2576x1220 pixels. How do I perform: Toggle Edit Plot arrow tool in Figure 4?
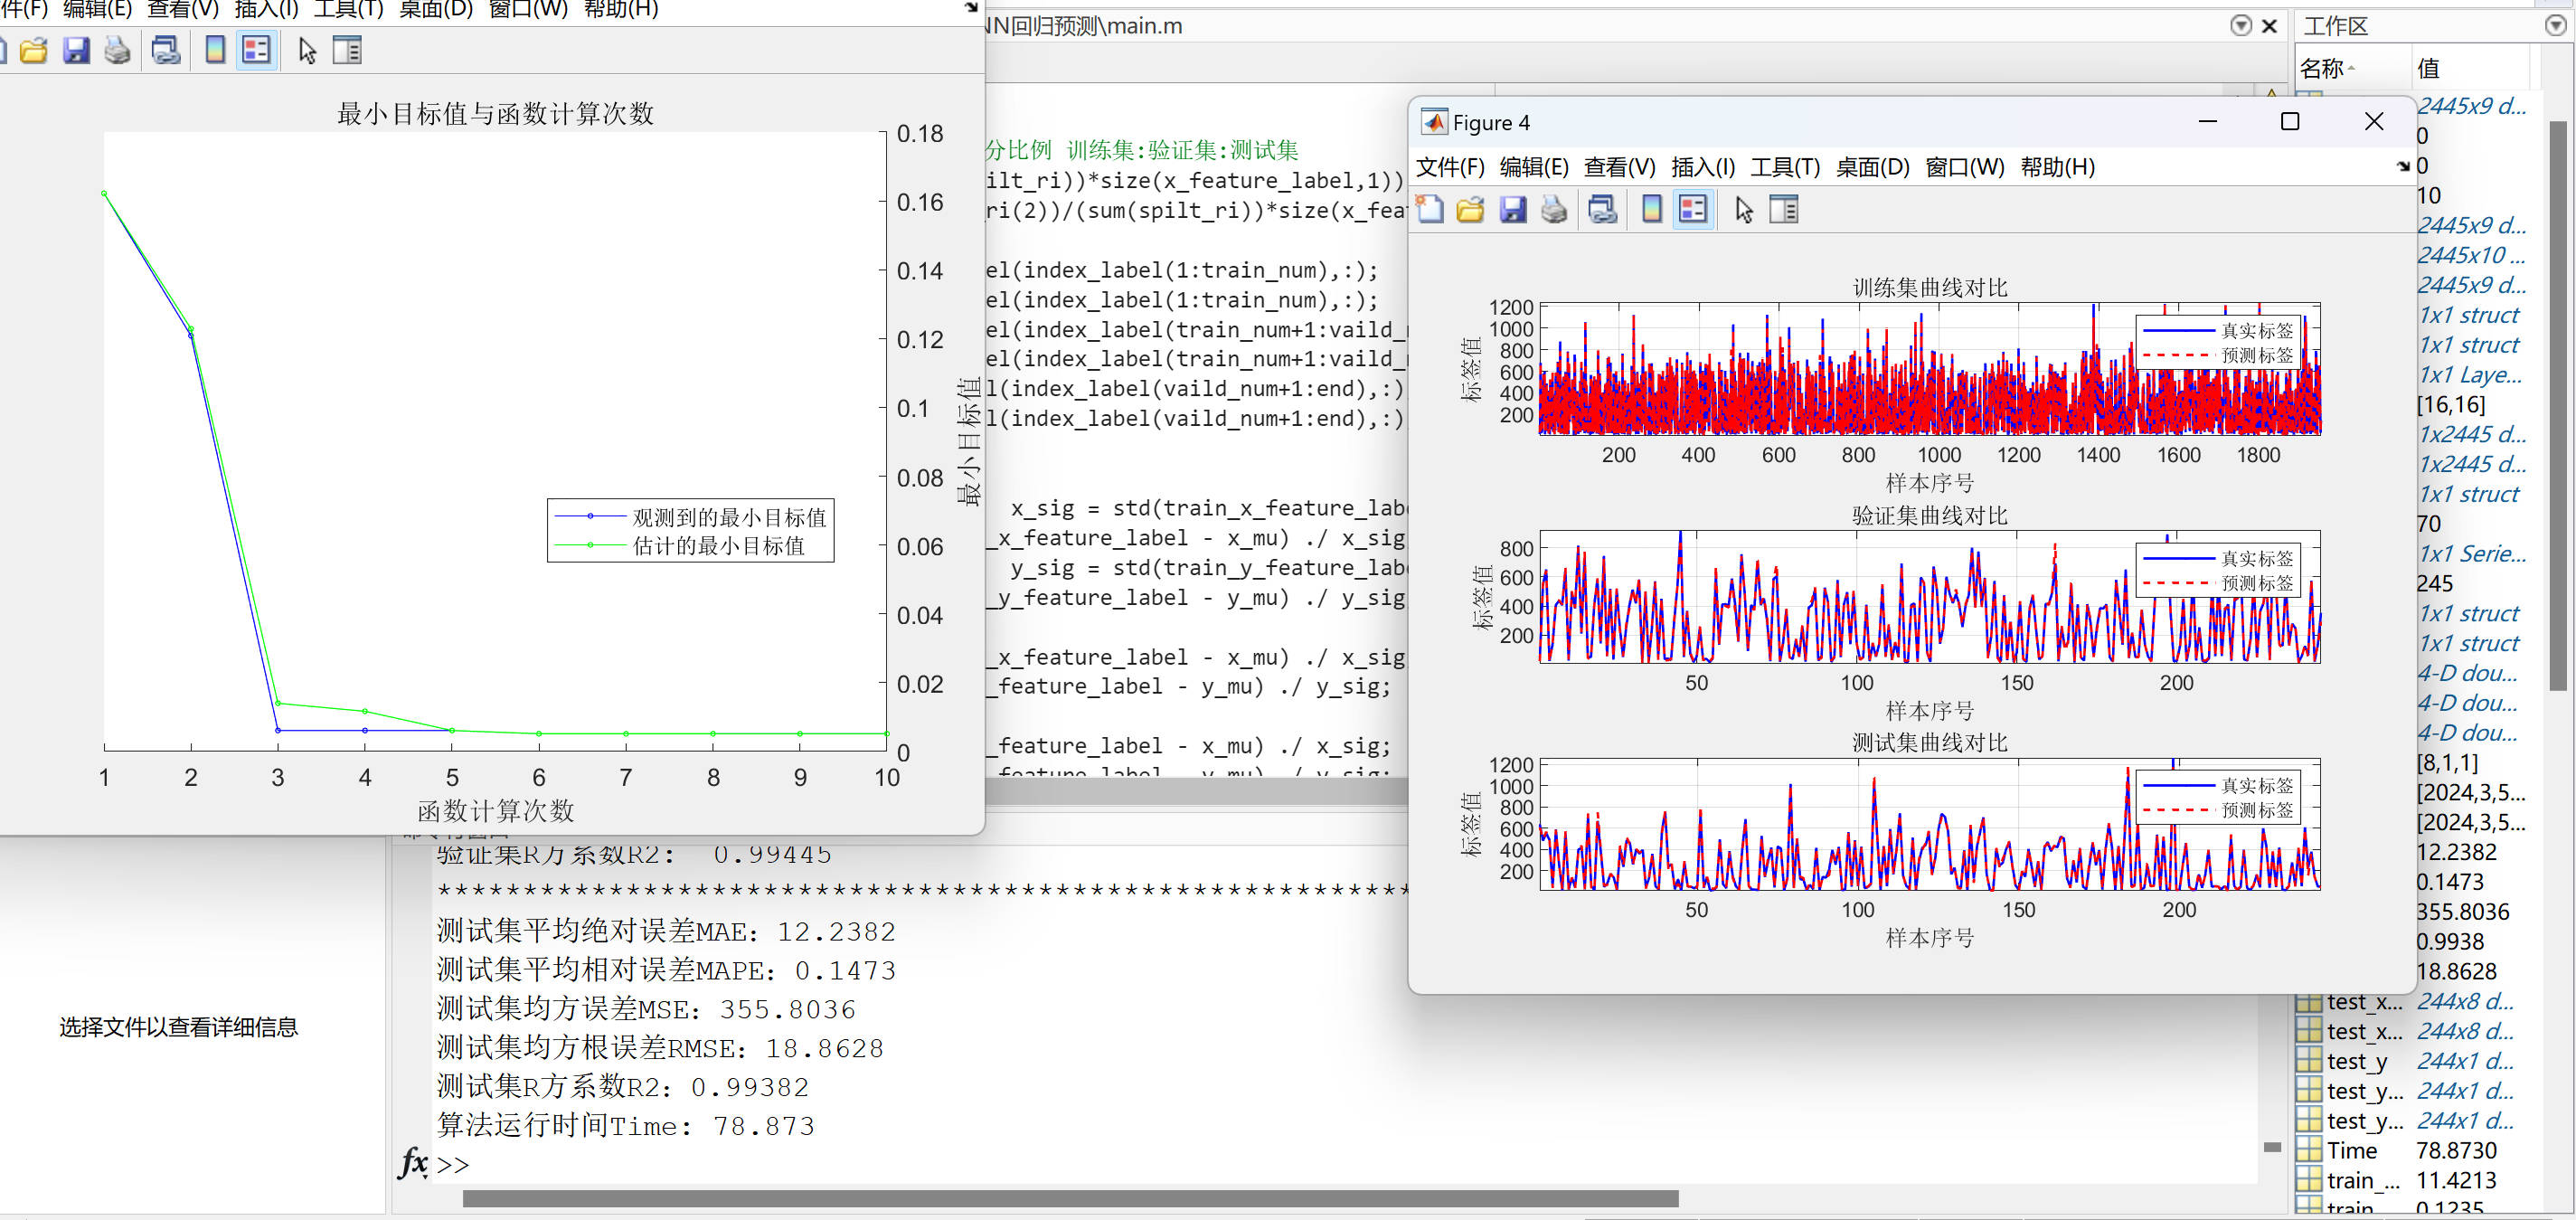point(1743,209)
